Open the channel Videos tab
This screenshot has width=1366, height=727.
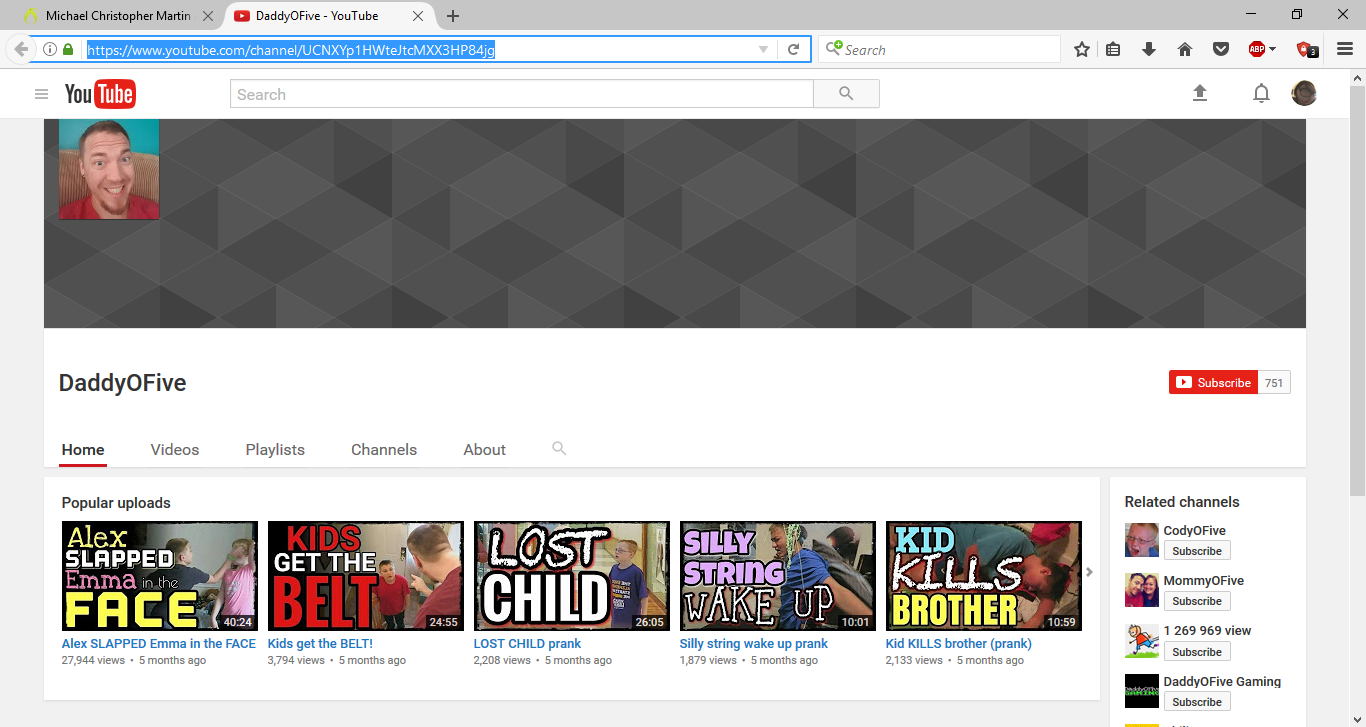(175, 449)
